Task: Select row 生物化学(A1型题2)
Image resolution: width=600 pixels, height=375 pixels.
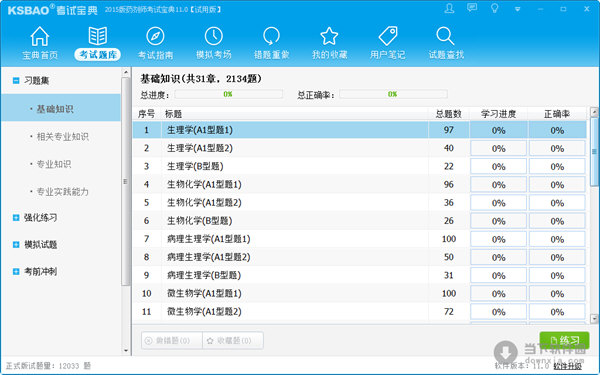Action: pos(359,202)
